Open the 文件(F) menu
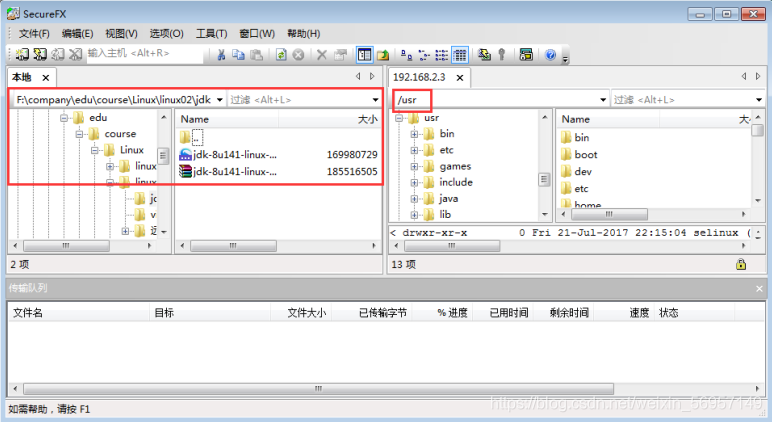Screen dimensions: 772x422 pyautogui.click(x=34, y=33)
